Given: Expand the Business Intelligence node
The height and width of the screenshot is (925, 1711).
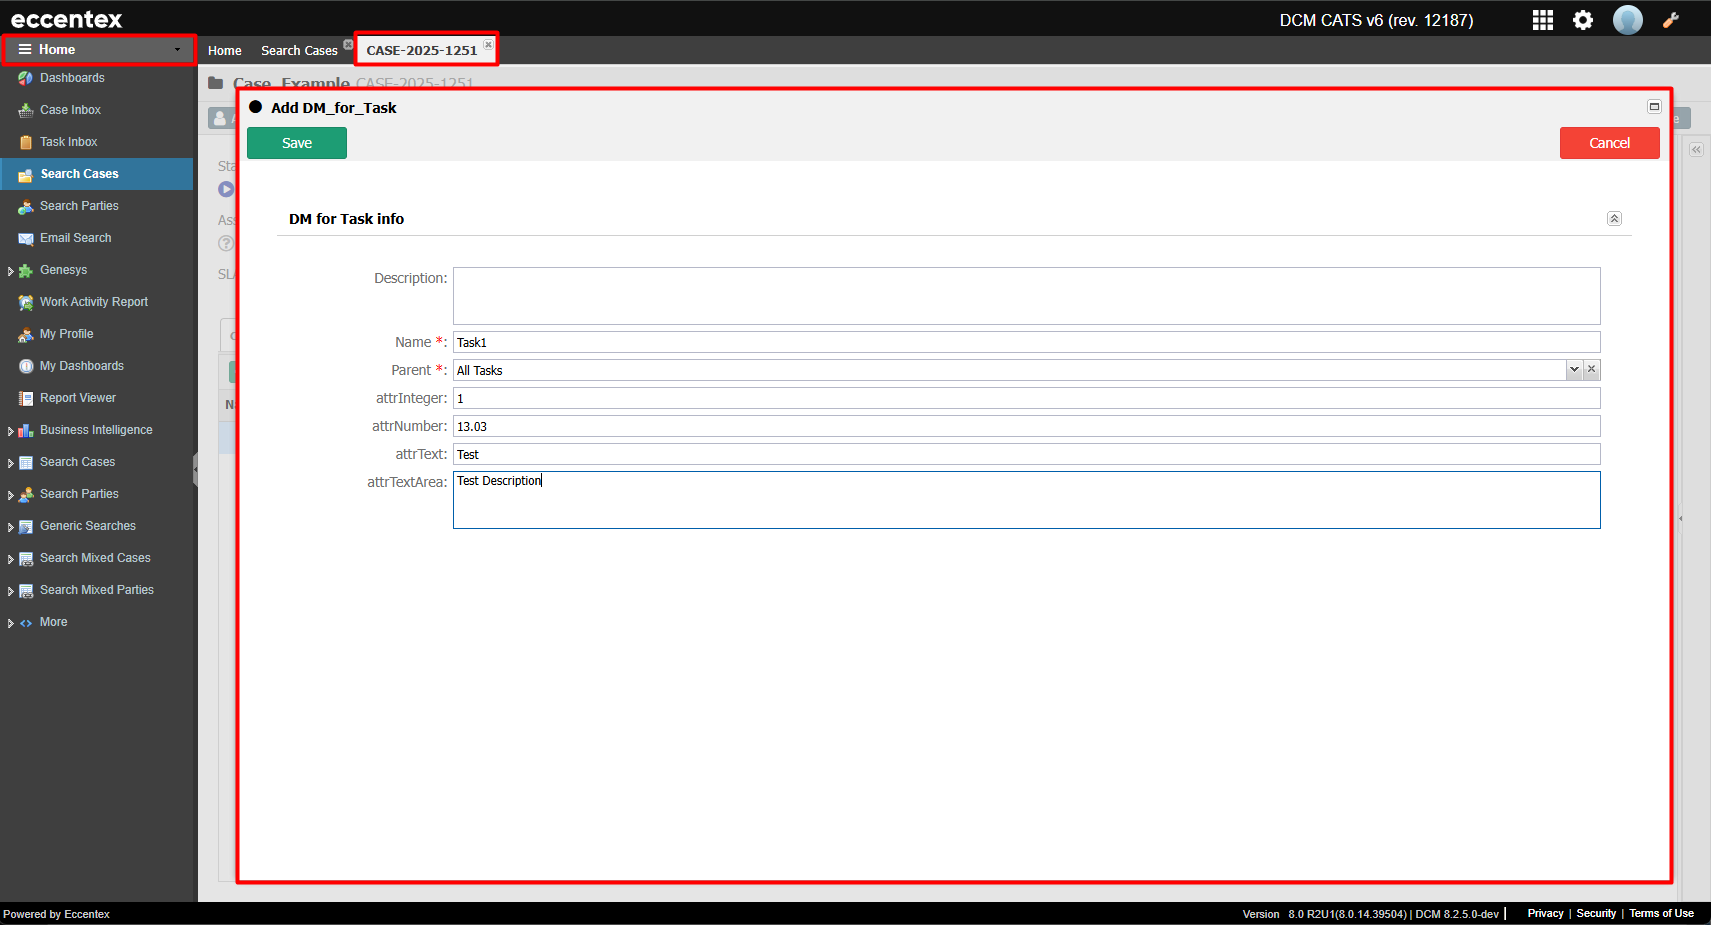Looking at the screenshot, I should pos(10,431).
